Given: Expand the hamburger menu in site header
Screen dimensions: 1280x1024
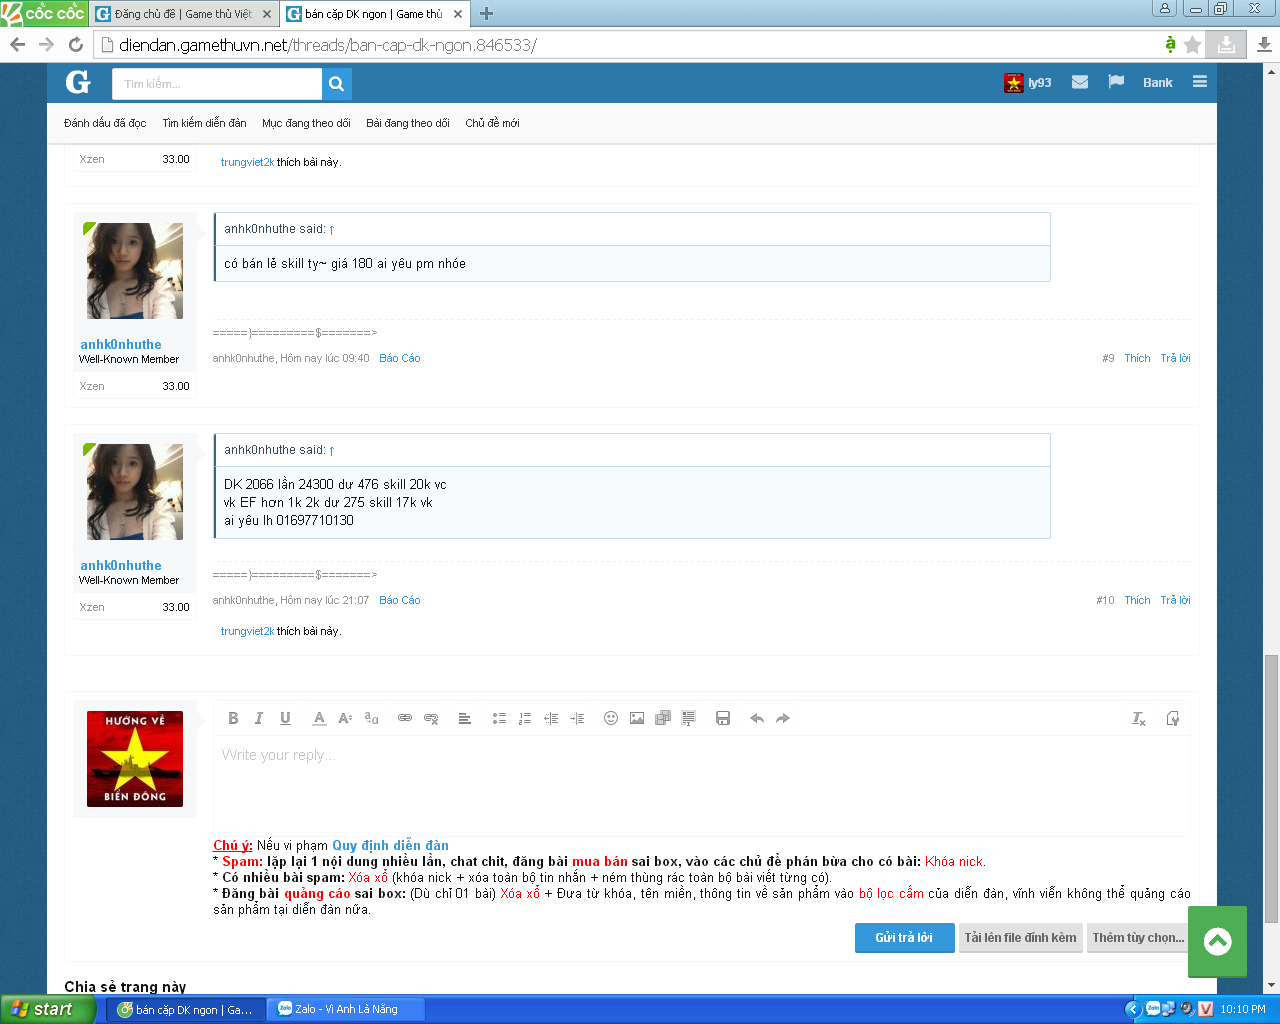Looking at the screenshot, I should click(1200, 82).
